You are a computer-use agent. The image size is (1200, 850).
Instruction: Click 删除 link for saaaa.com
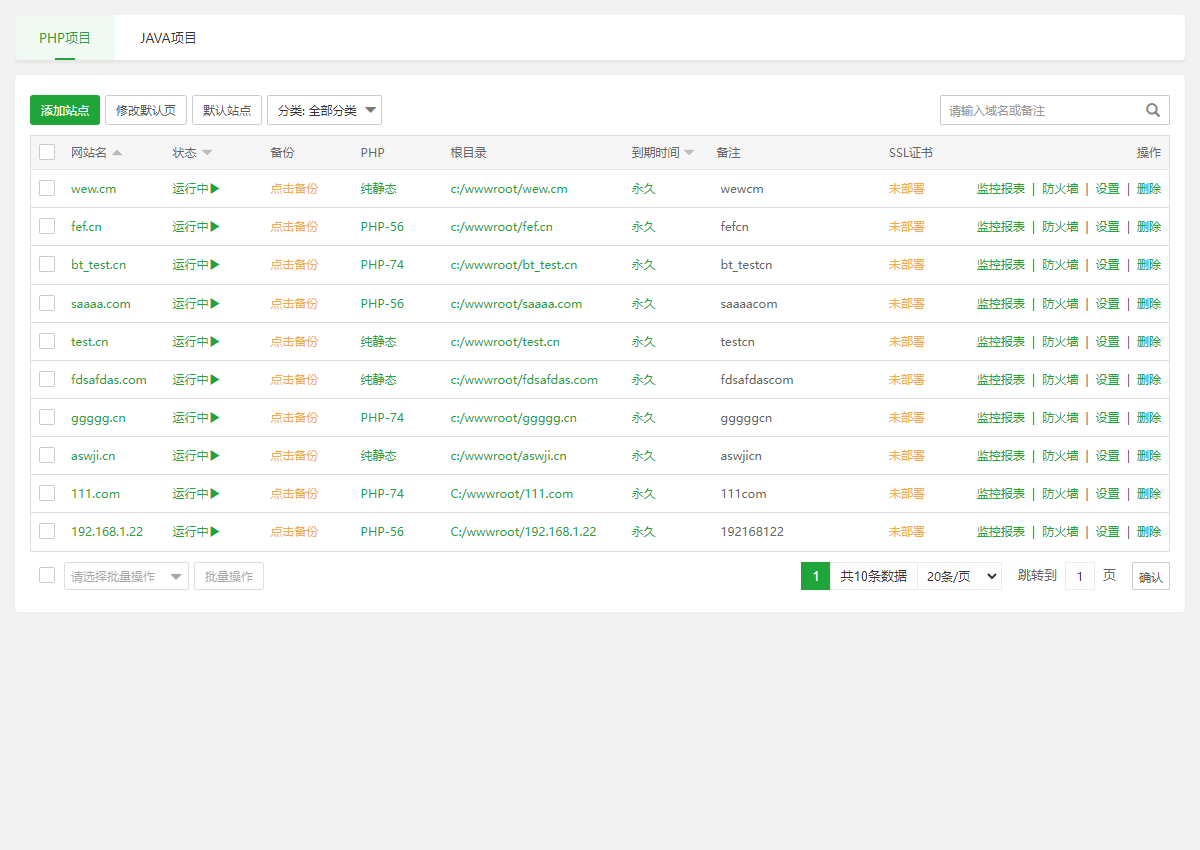click(x=1149, y=303)
